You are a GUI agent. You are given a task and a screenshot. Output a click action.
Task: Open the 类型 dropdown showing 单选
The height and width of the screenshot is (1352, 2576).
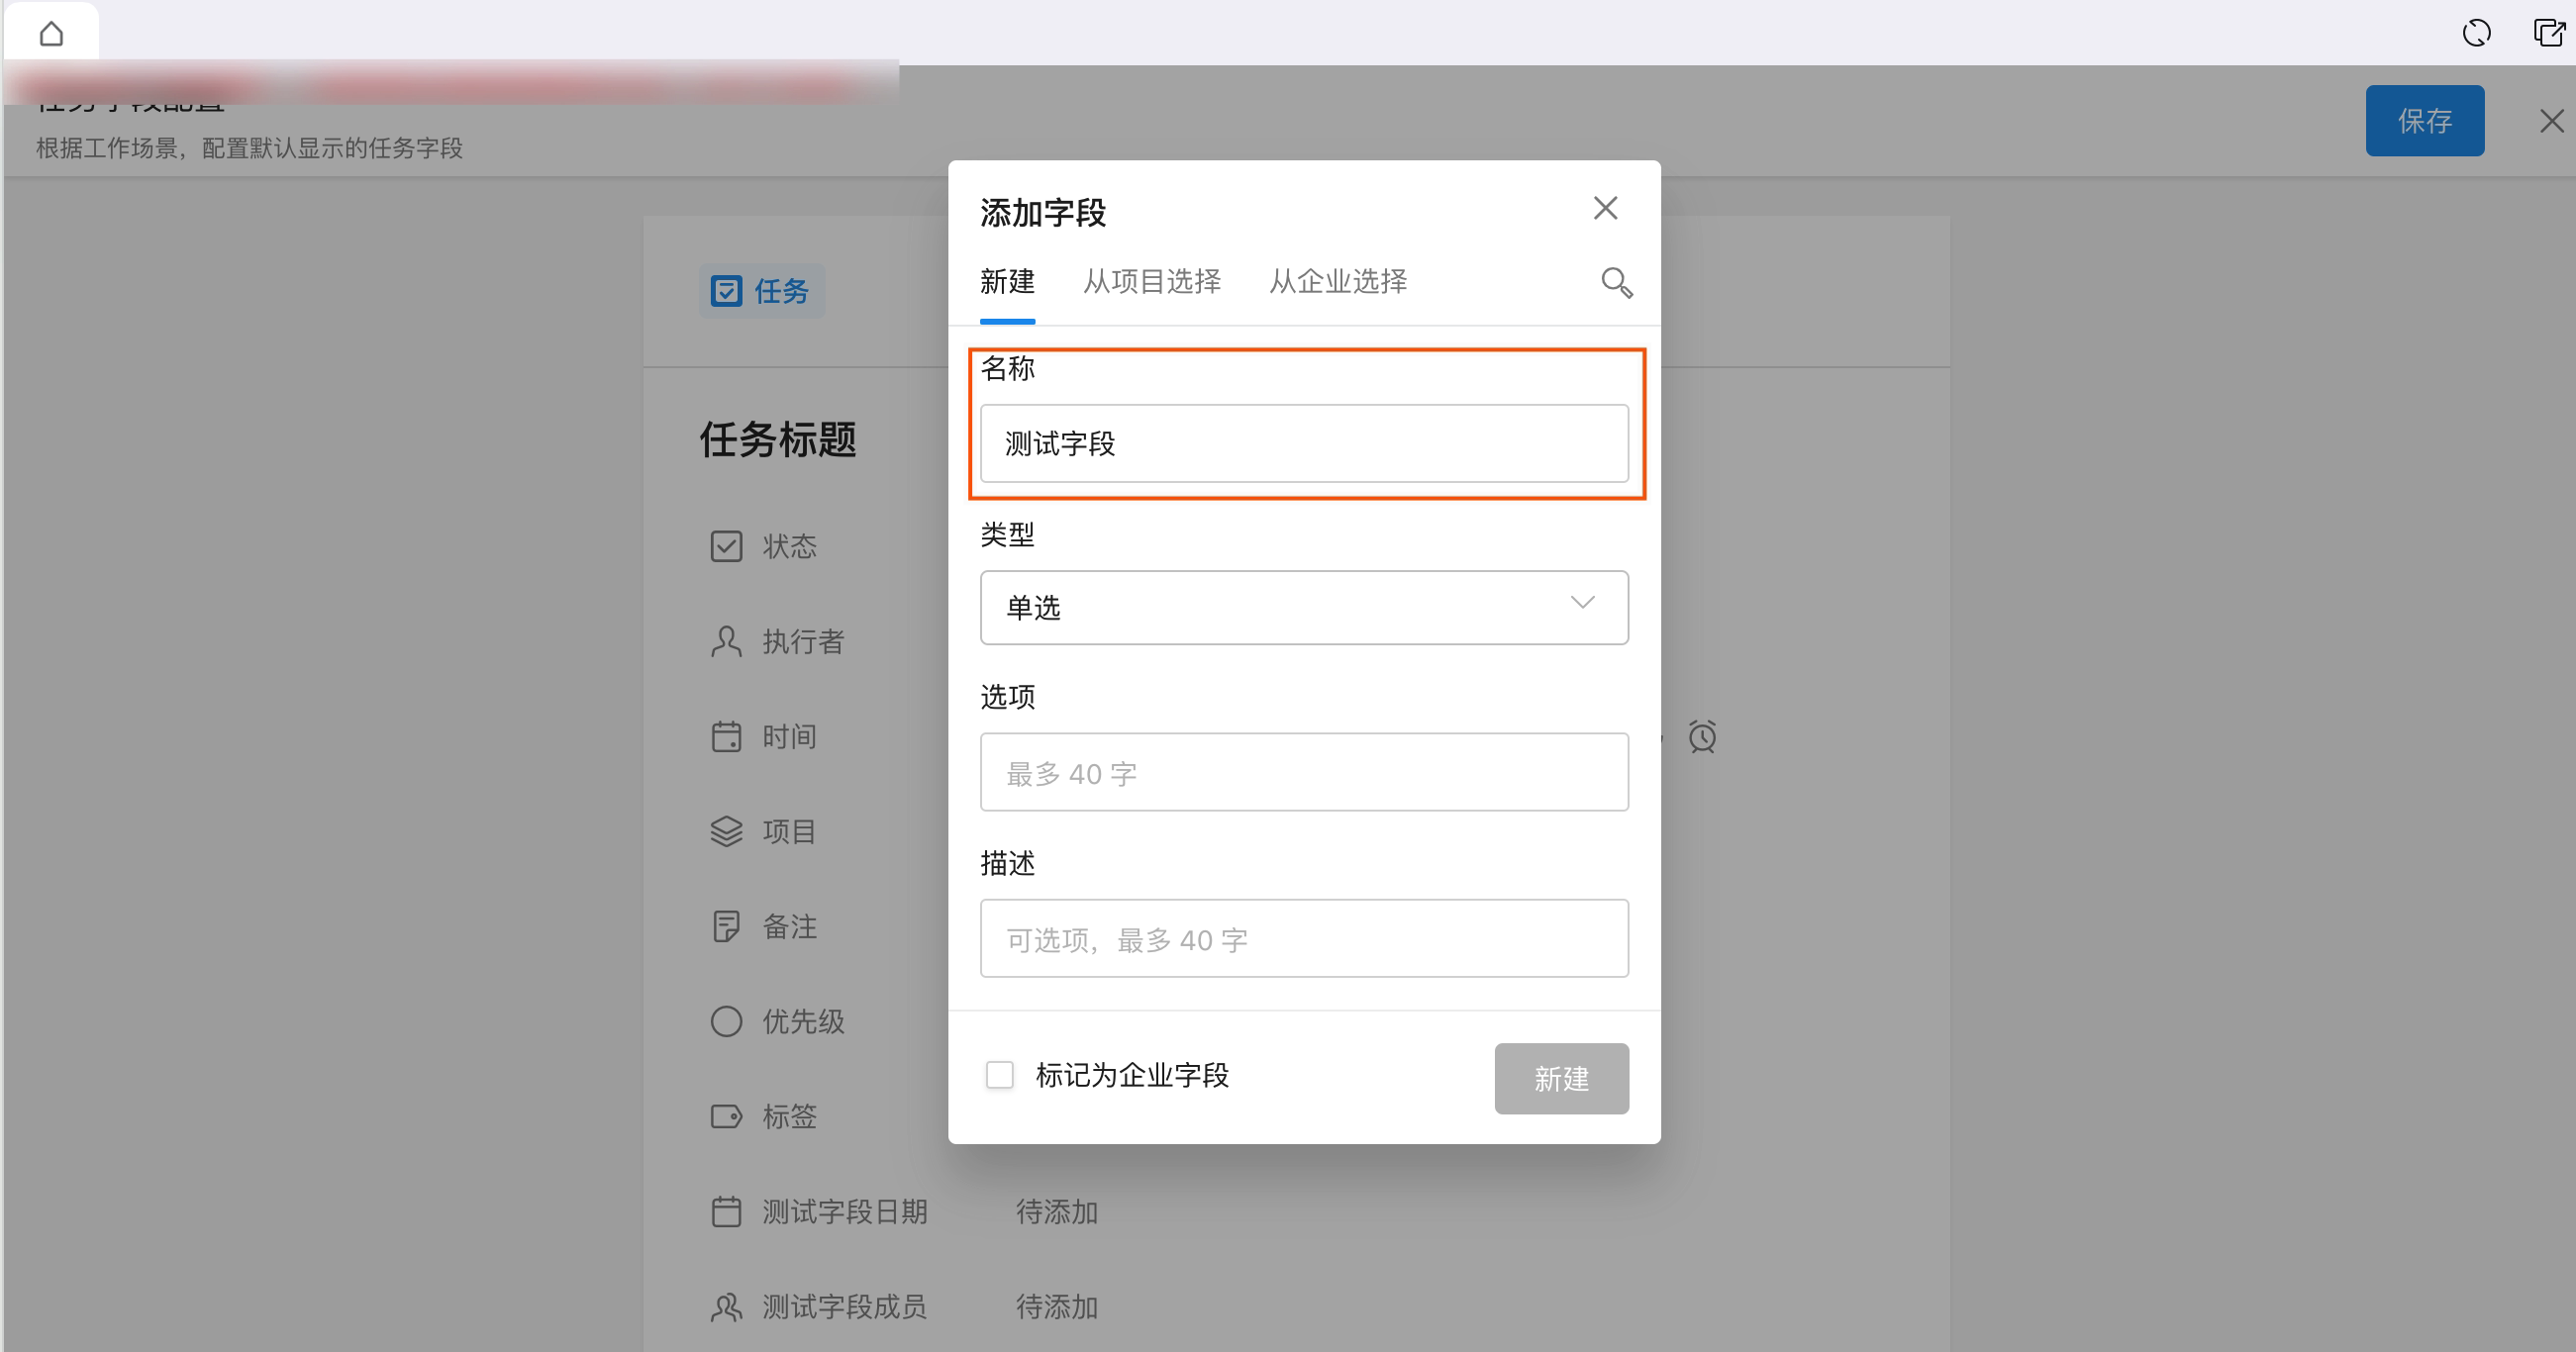pyautogui.click(x=1280, y=608)
